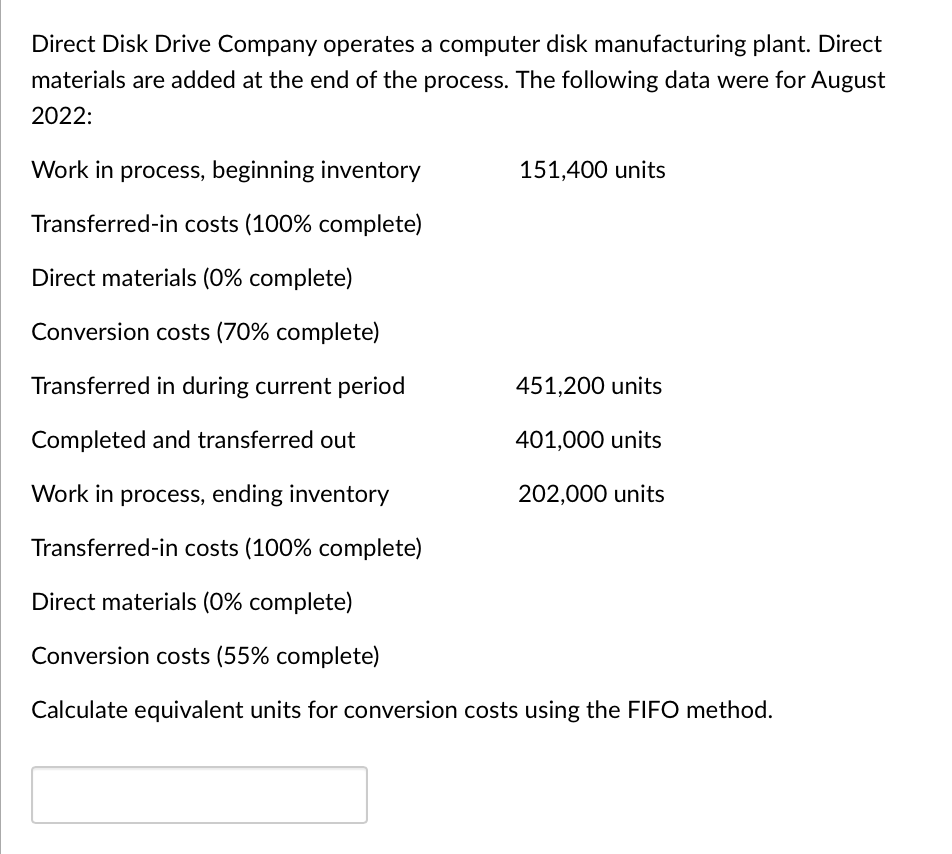
Task: Click the '401,000 units' value
Action: tap(588, 440)
